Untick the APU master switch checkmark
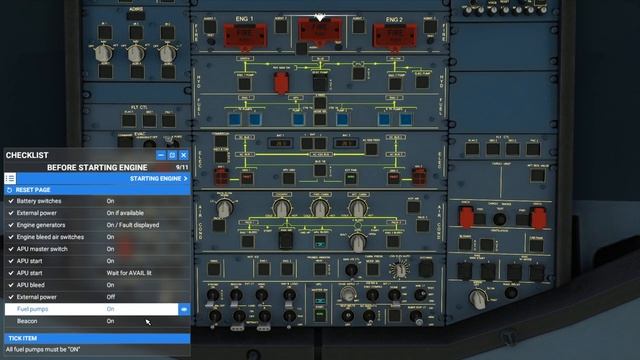Screen dimensions: 640x360 click(x=11, y=249)
